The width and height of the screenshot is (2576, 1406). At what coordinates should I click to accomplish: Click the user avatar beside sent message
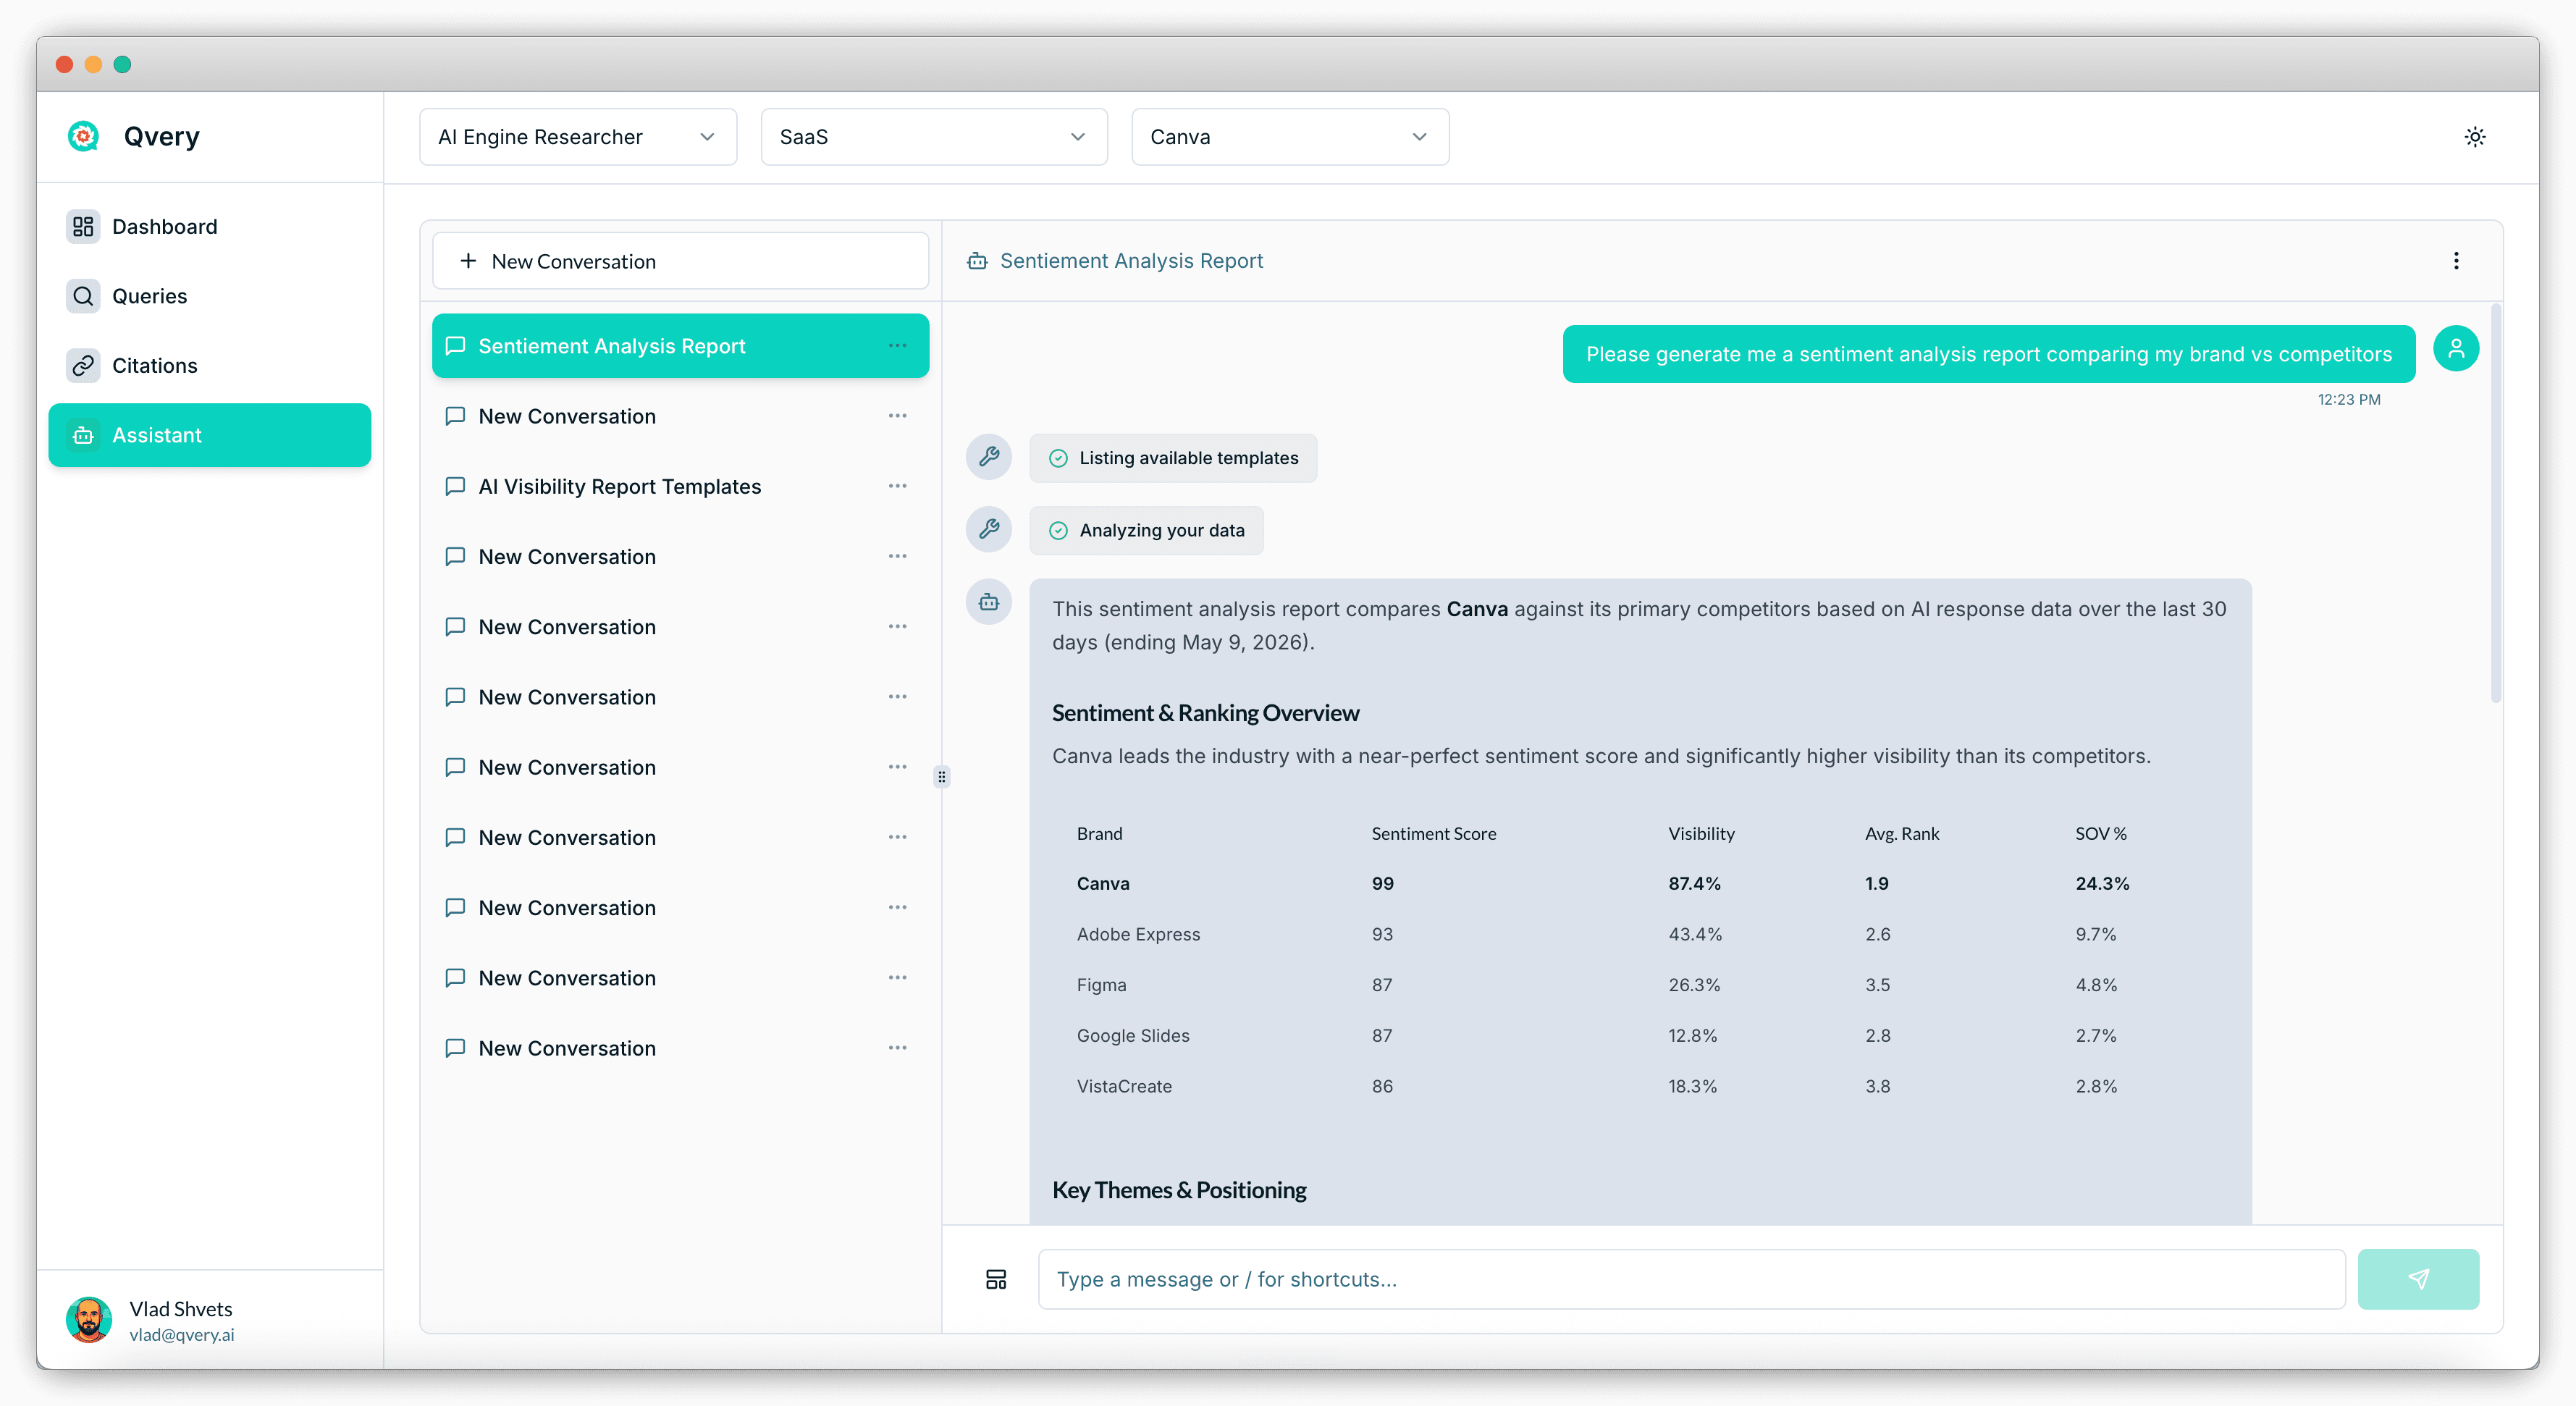[2455, 349]
